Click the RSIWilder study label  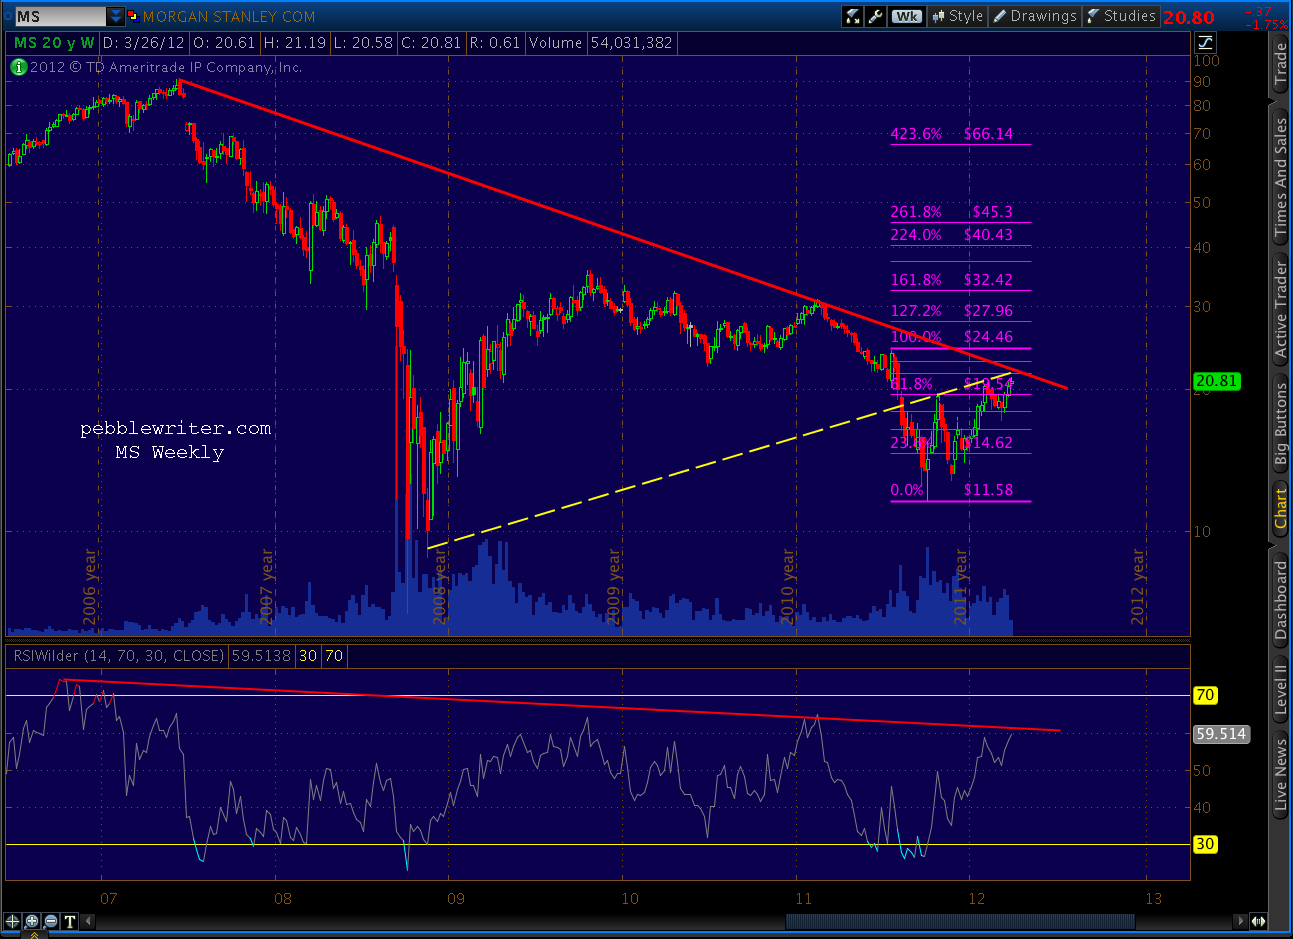[x=118, y=656]
